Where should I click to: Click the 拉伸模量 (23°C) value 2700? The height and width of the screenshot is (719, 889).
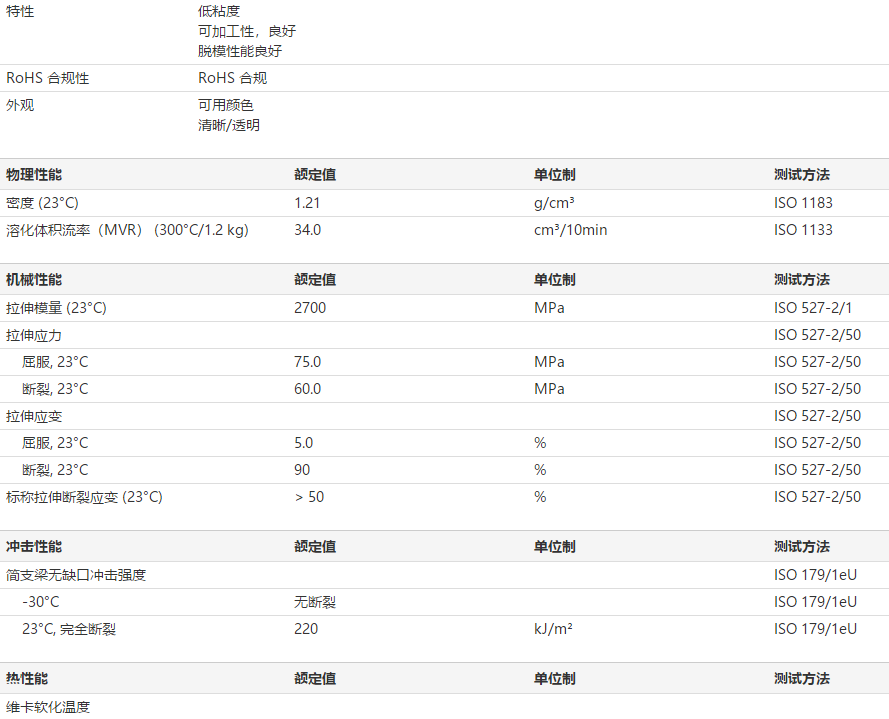coord(306,308)
